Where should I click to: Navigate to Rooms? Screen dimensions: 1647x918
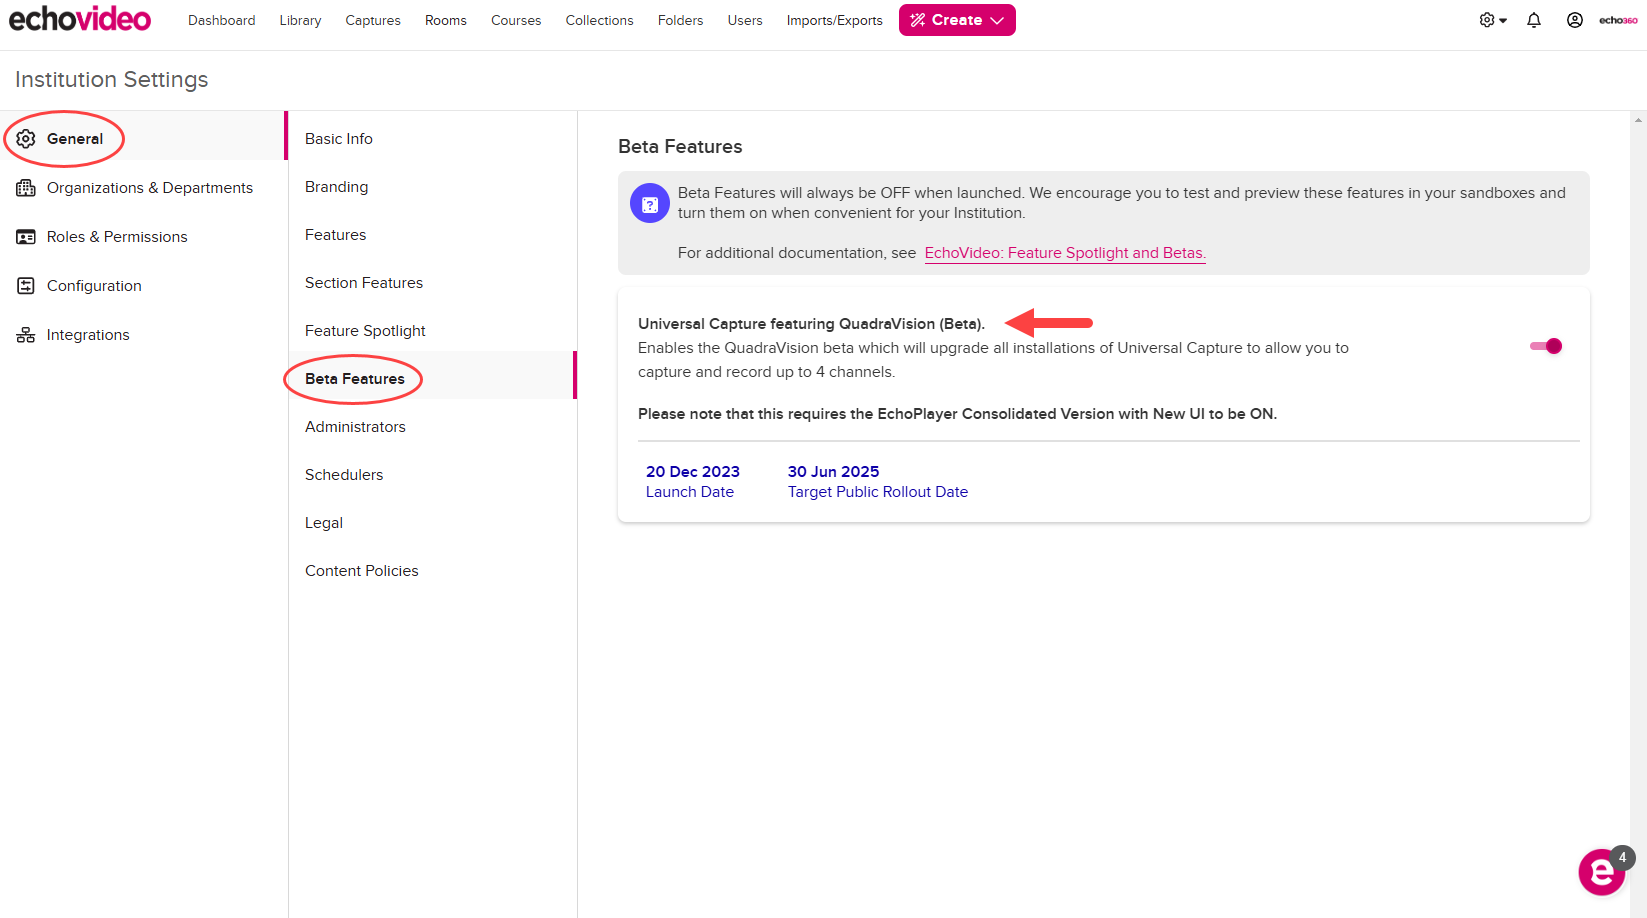point(446,20)
